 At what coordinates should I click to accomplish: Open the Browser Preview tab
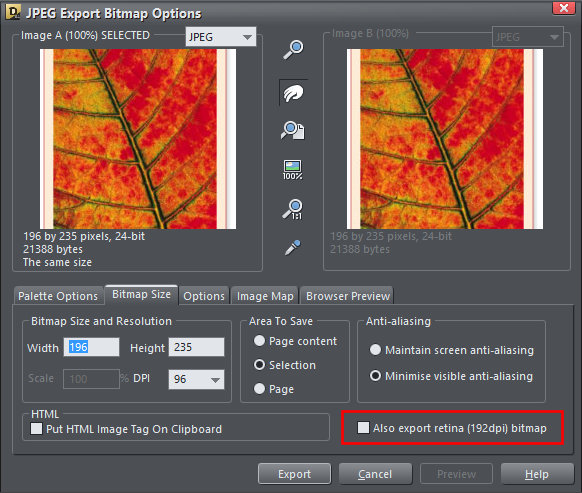click(347, 296)
